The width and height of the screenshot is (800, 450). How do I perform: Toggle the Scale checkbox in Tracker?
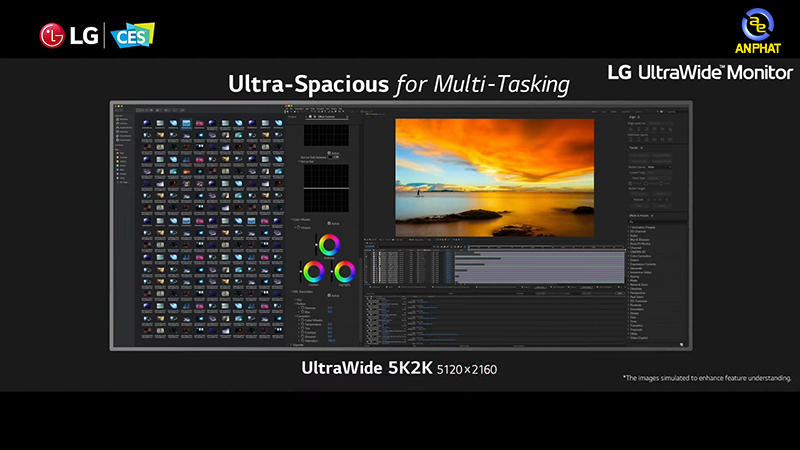click(661, 184)
